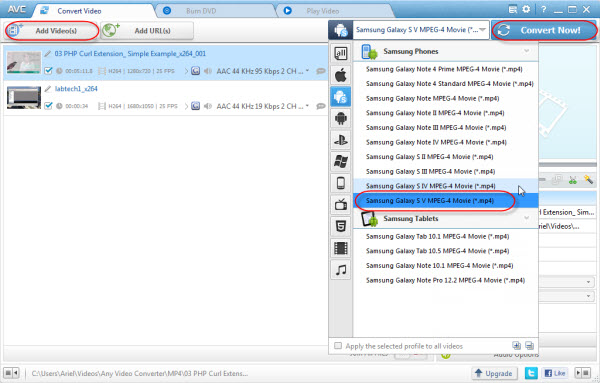Choose Samsung Galaxy Note 4 Prime MPEG-4 Movie
Screen dimensions: 600x383
click(445, 69)
